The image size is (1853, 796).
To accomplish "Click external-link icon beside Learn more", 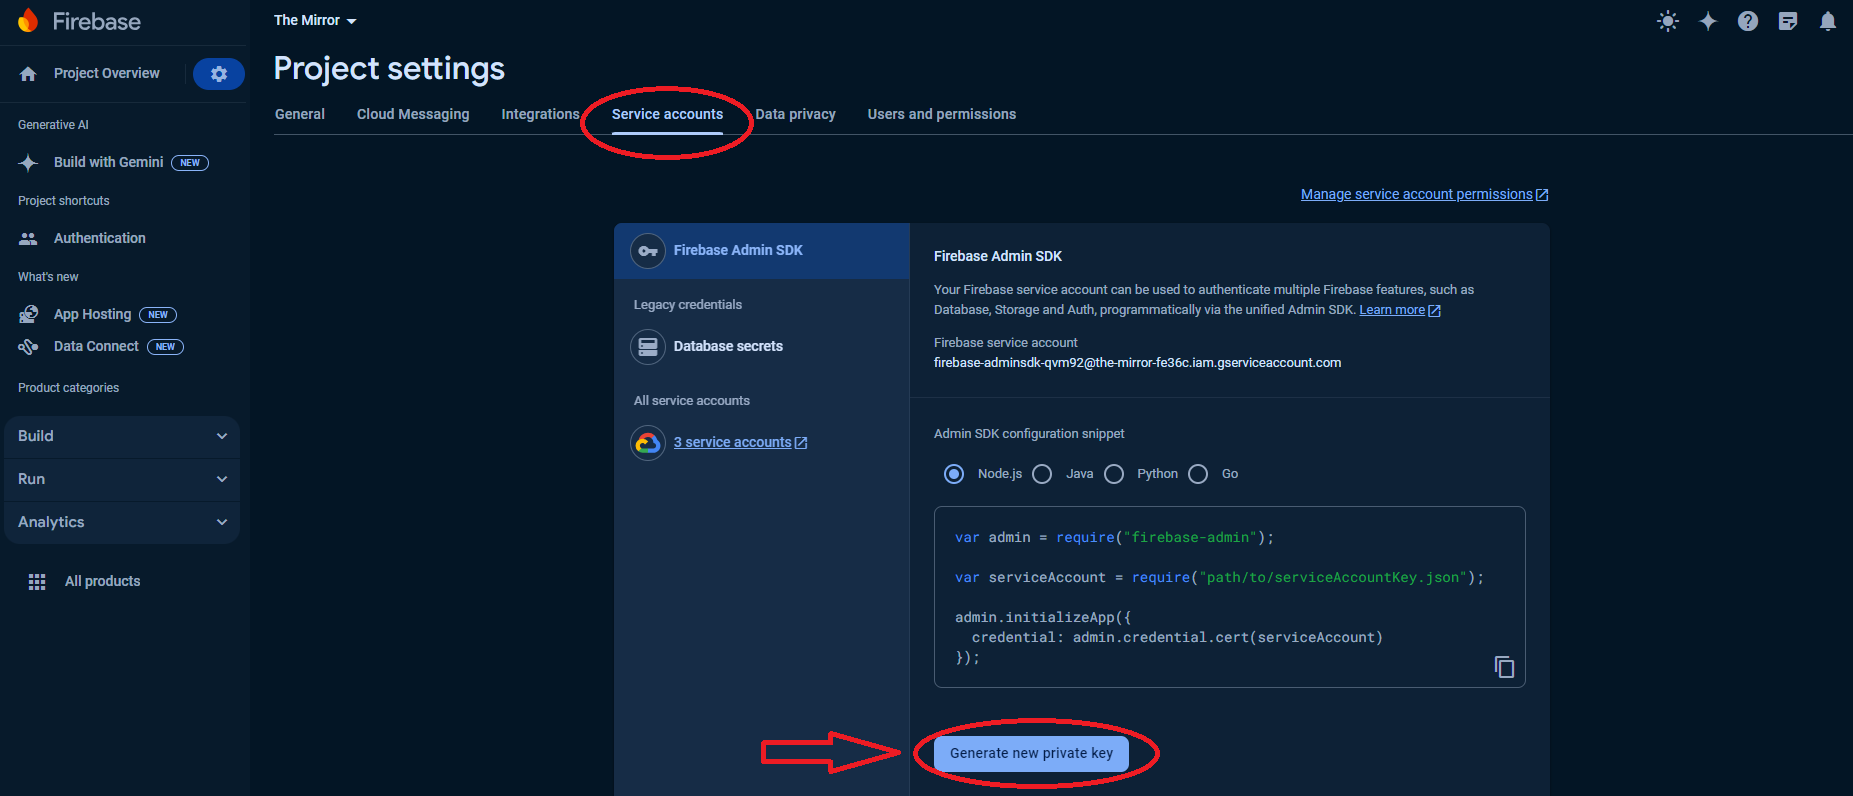I will click(x=1435, y=311).
